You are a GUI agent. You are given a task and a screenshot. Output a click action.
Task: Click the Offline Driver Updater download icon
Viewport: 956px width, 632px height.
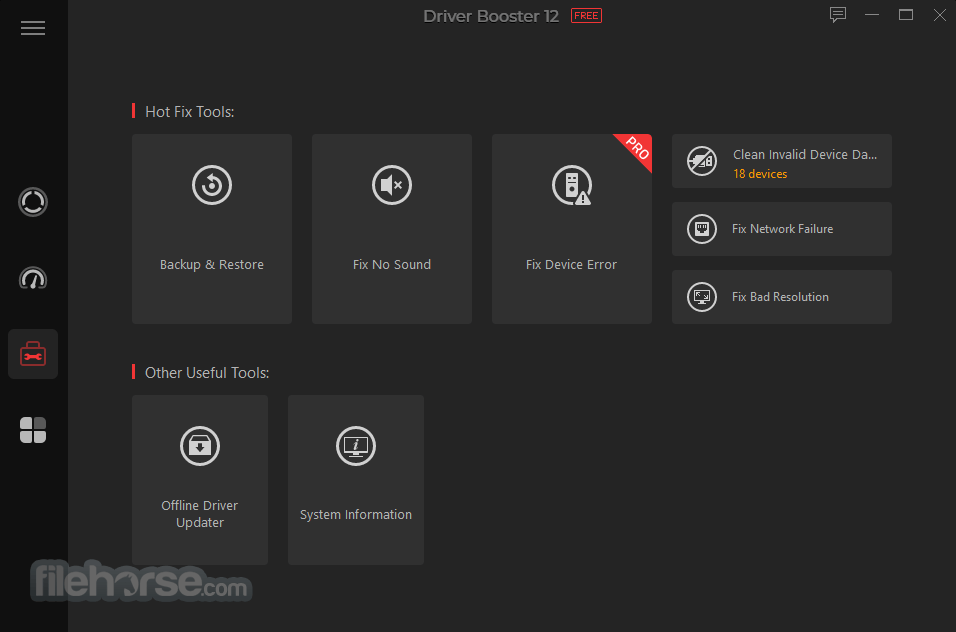click(x=200, y=446)
